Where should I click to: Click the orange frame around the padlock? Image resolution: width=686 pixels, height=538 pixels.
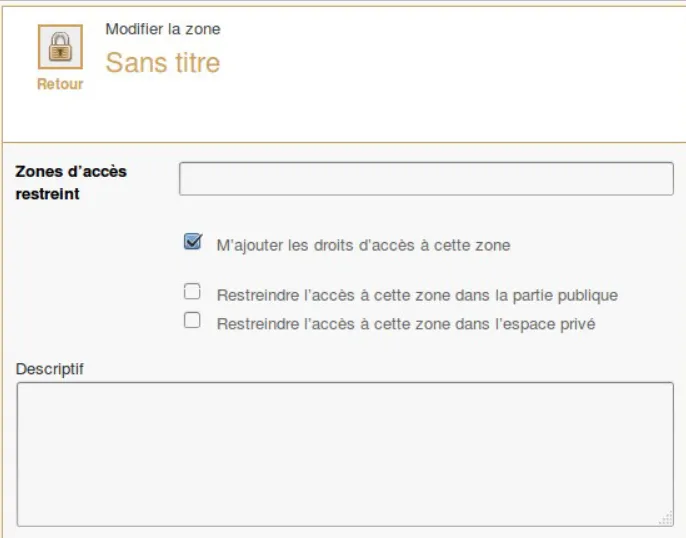[41, 47]
